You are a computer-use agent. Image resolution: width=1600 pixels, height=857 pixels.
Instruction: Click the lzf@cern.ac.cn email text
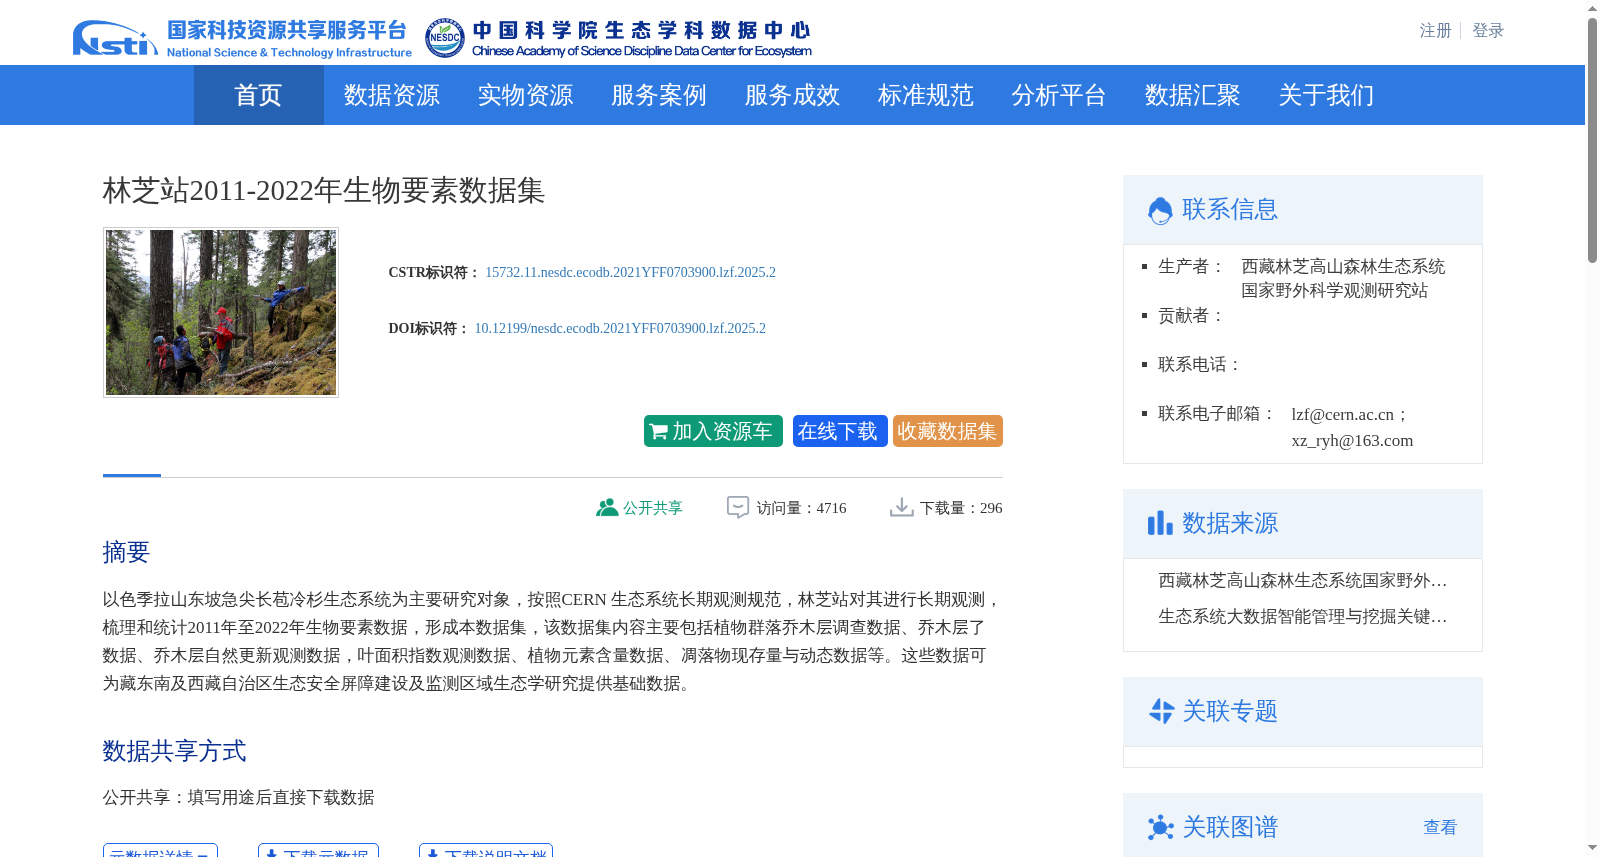pyautogui.click(x=1342, y=415)
